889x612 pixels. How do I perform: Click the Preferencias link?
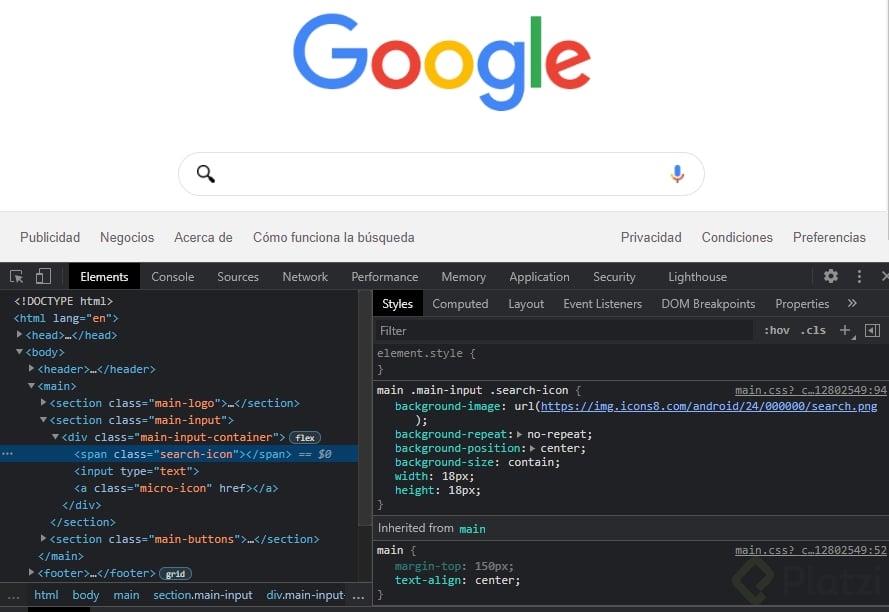point(829,237)
